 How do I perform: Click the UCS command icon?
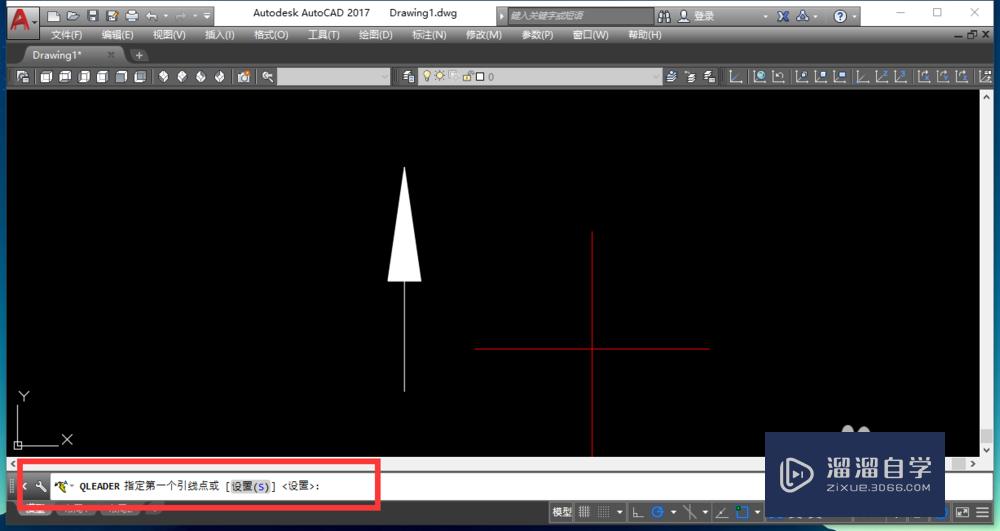tap(736, 76)
